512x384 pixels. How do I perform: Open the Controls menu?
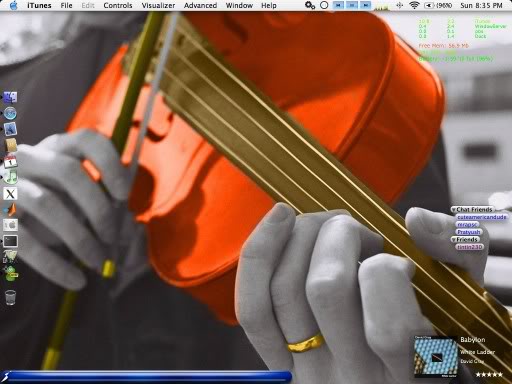118,5
